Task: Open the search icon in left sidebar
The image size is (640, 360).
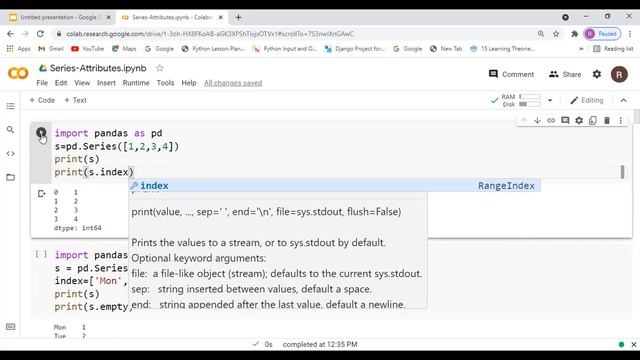Action: tap(11, 130)
